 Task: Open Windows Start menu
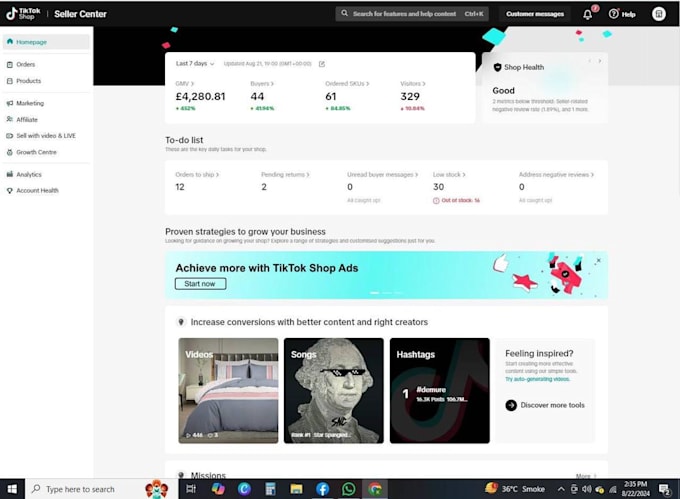click(x=12, y=489)
